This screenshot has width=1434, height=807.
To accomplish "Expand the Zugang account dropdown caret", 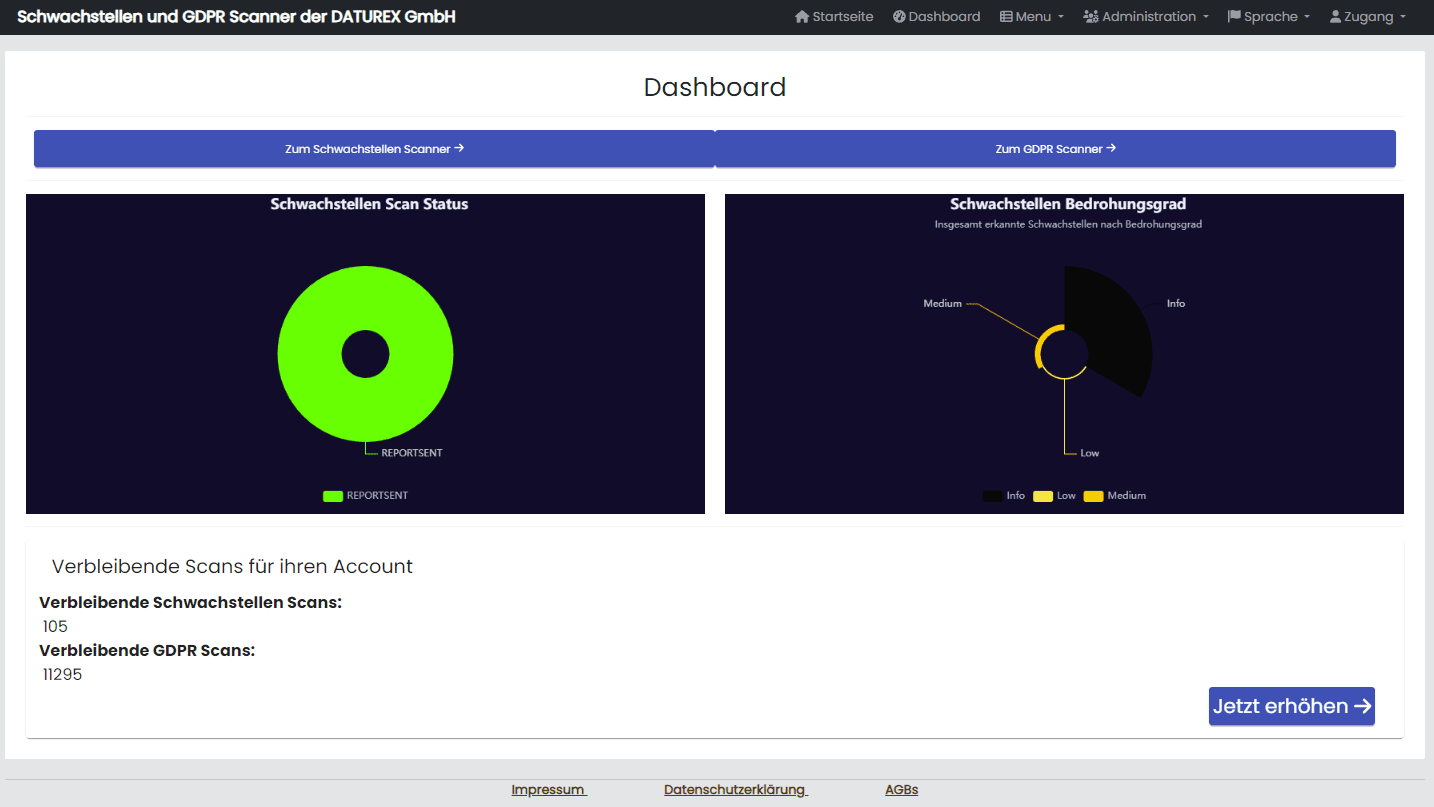I will (x=1403, y=17).
